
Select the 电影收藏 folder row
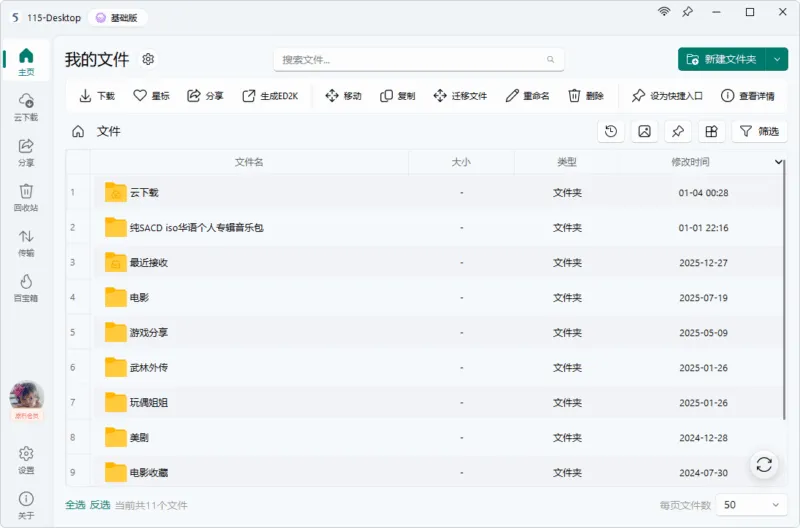click(425, 472)
